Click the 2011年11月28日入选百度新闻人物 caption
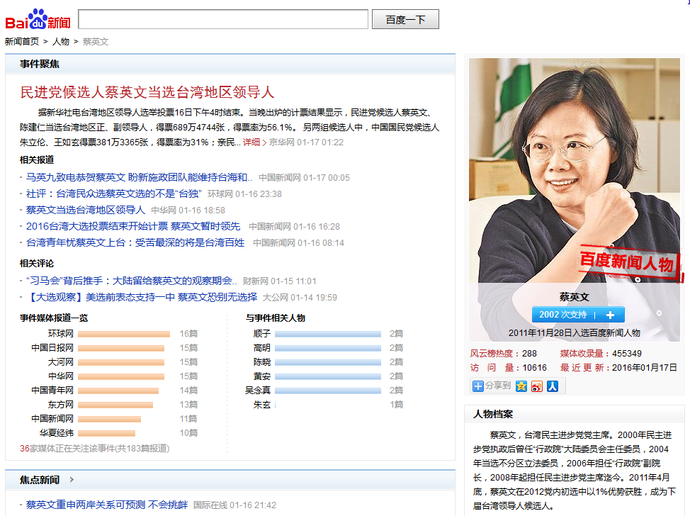Viewport: 690px width, 516px height. (x=574, y=333)
